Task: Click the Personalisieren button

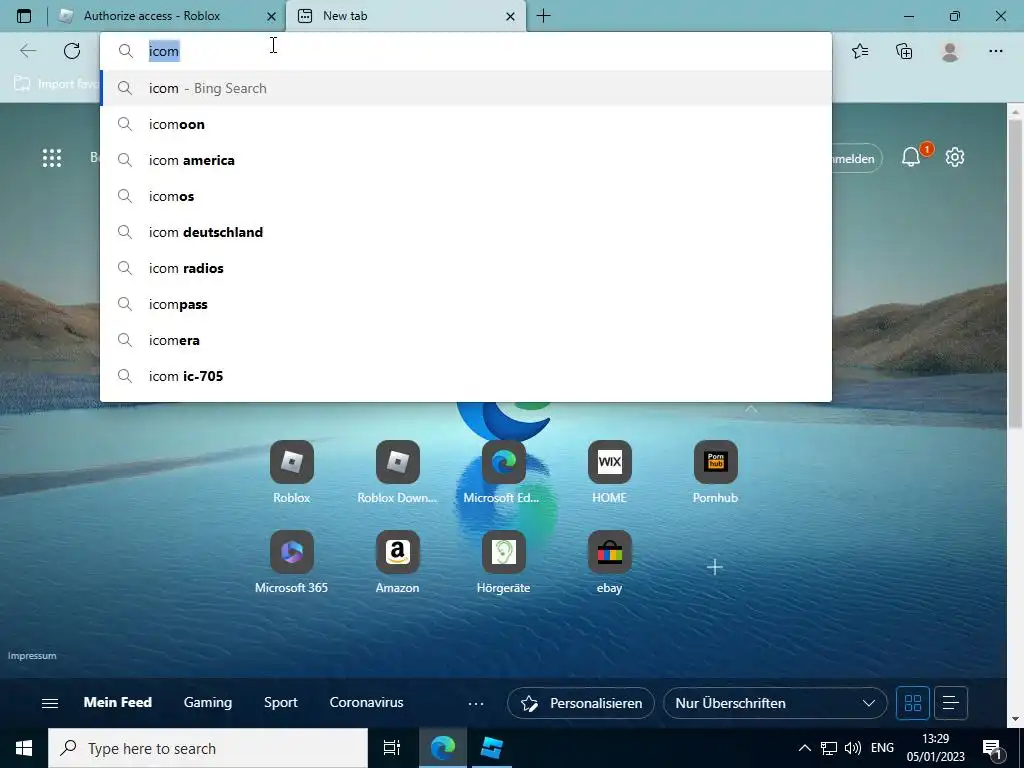Action: (x=581, y=703)
